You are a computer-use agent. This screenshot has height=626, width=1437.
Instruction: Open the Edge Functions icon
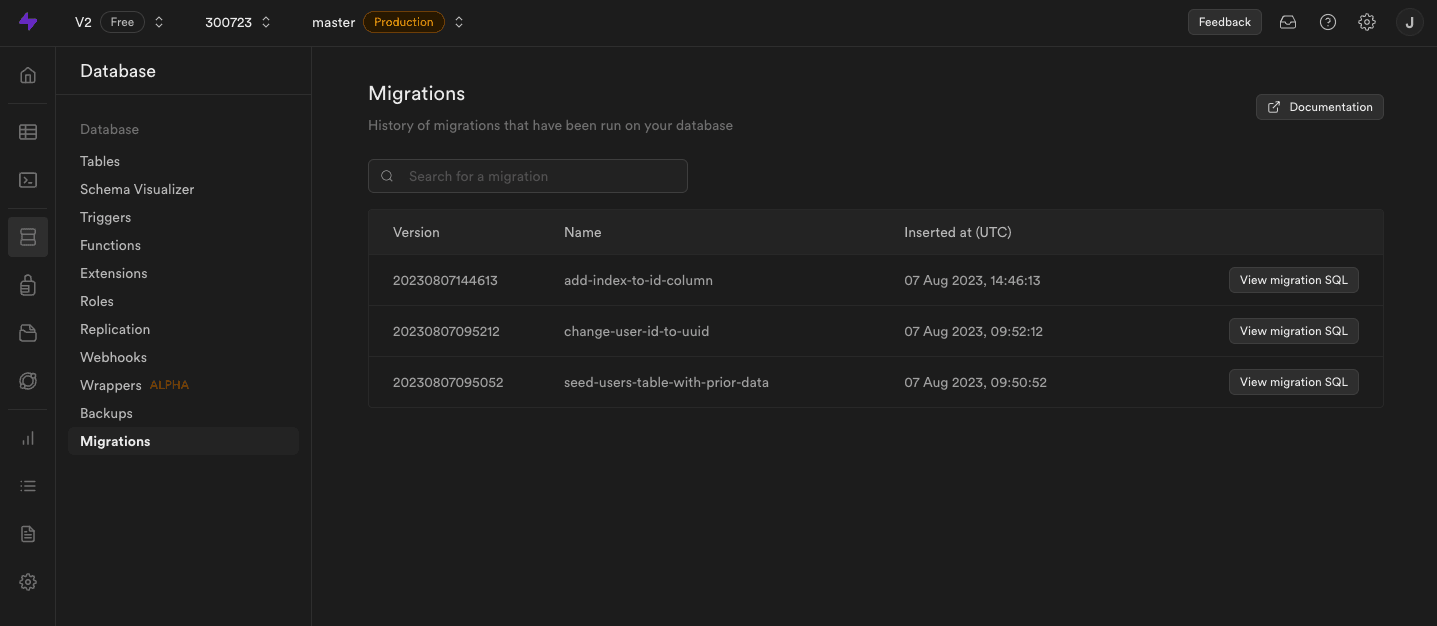click(28, 381)
